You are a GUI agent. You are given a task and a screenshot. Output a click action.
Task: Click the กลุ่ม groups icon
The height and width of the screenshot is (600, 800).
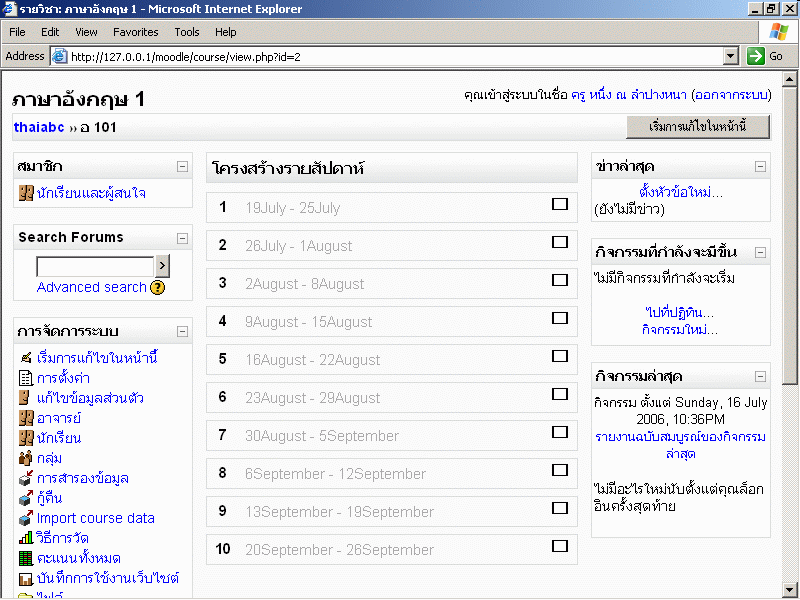pyautogui.click(x=26, y=458)
